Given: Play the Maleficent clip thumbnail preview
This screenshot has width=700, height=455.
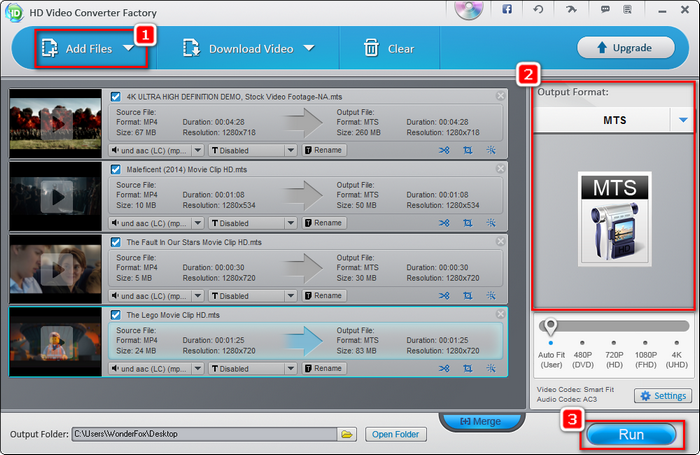Looking at the screenshot, I should coord(57,197).
